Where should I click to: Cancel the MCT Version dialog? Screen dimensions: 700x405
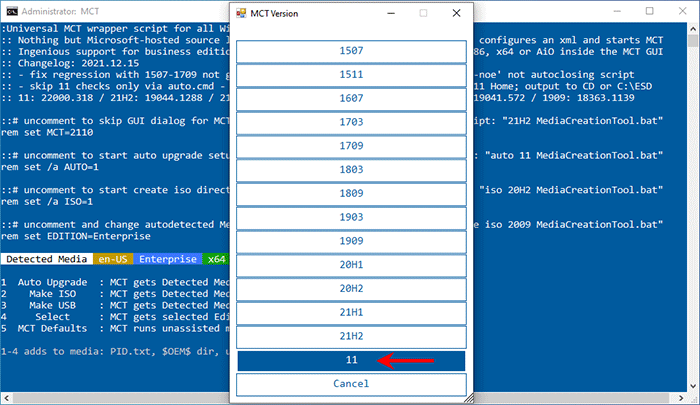point(351,384)
